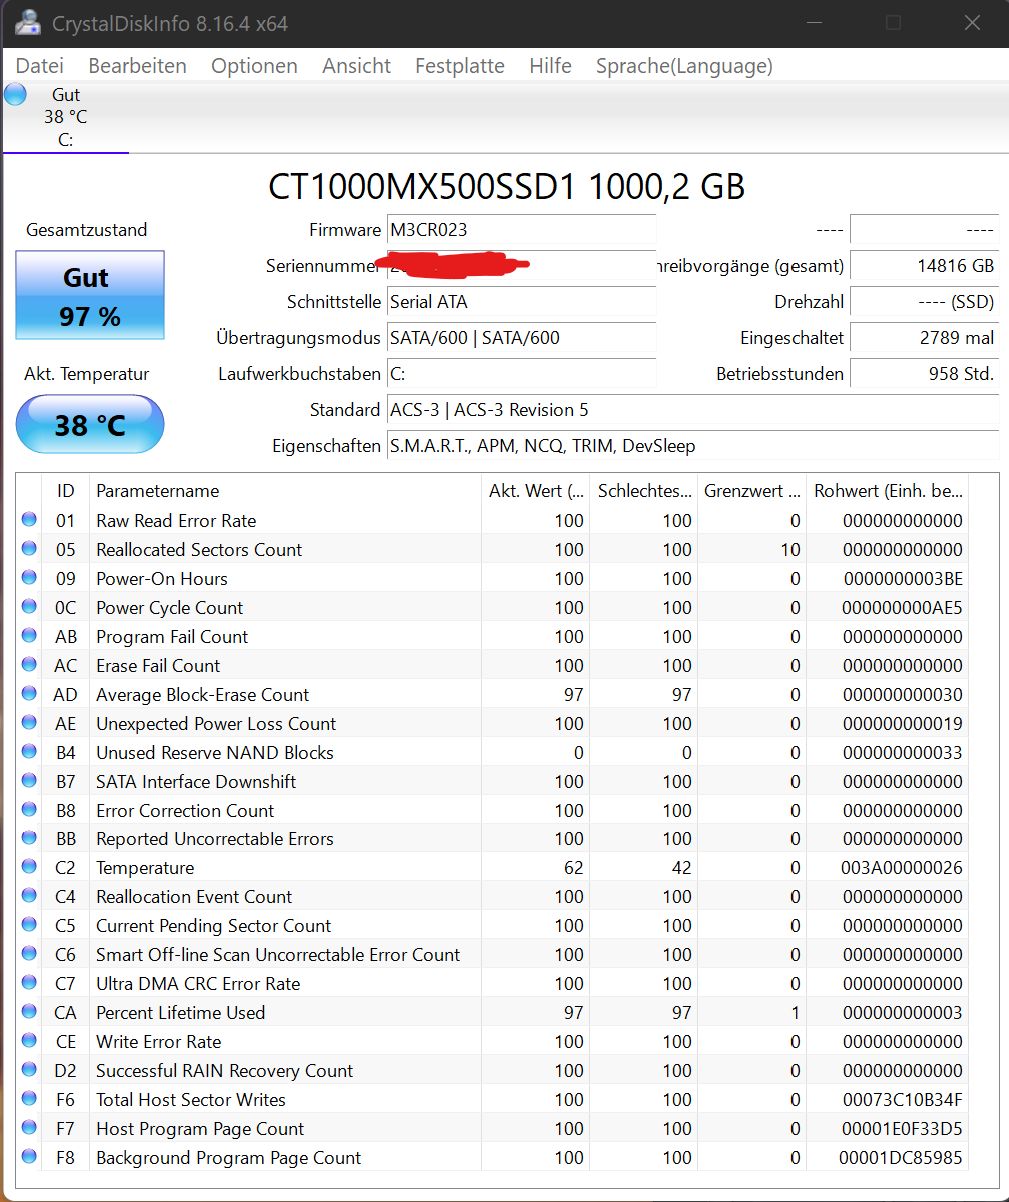
Task: Click the CrystalDiskInfo application icon in the title bar
Action: [27, 23]
